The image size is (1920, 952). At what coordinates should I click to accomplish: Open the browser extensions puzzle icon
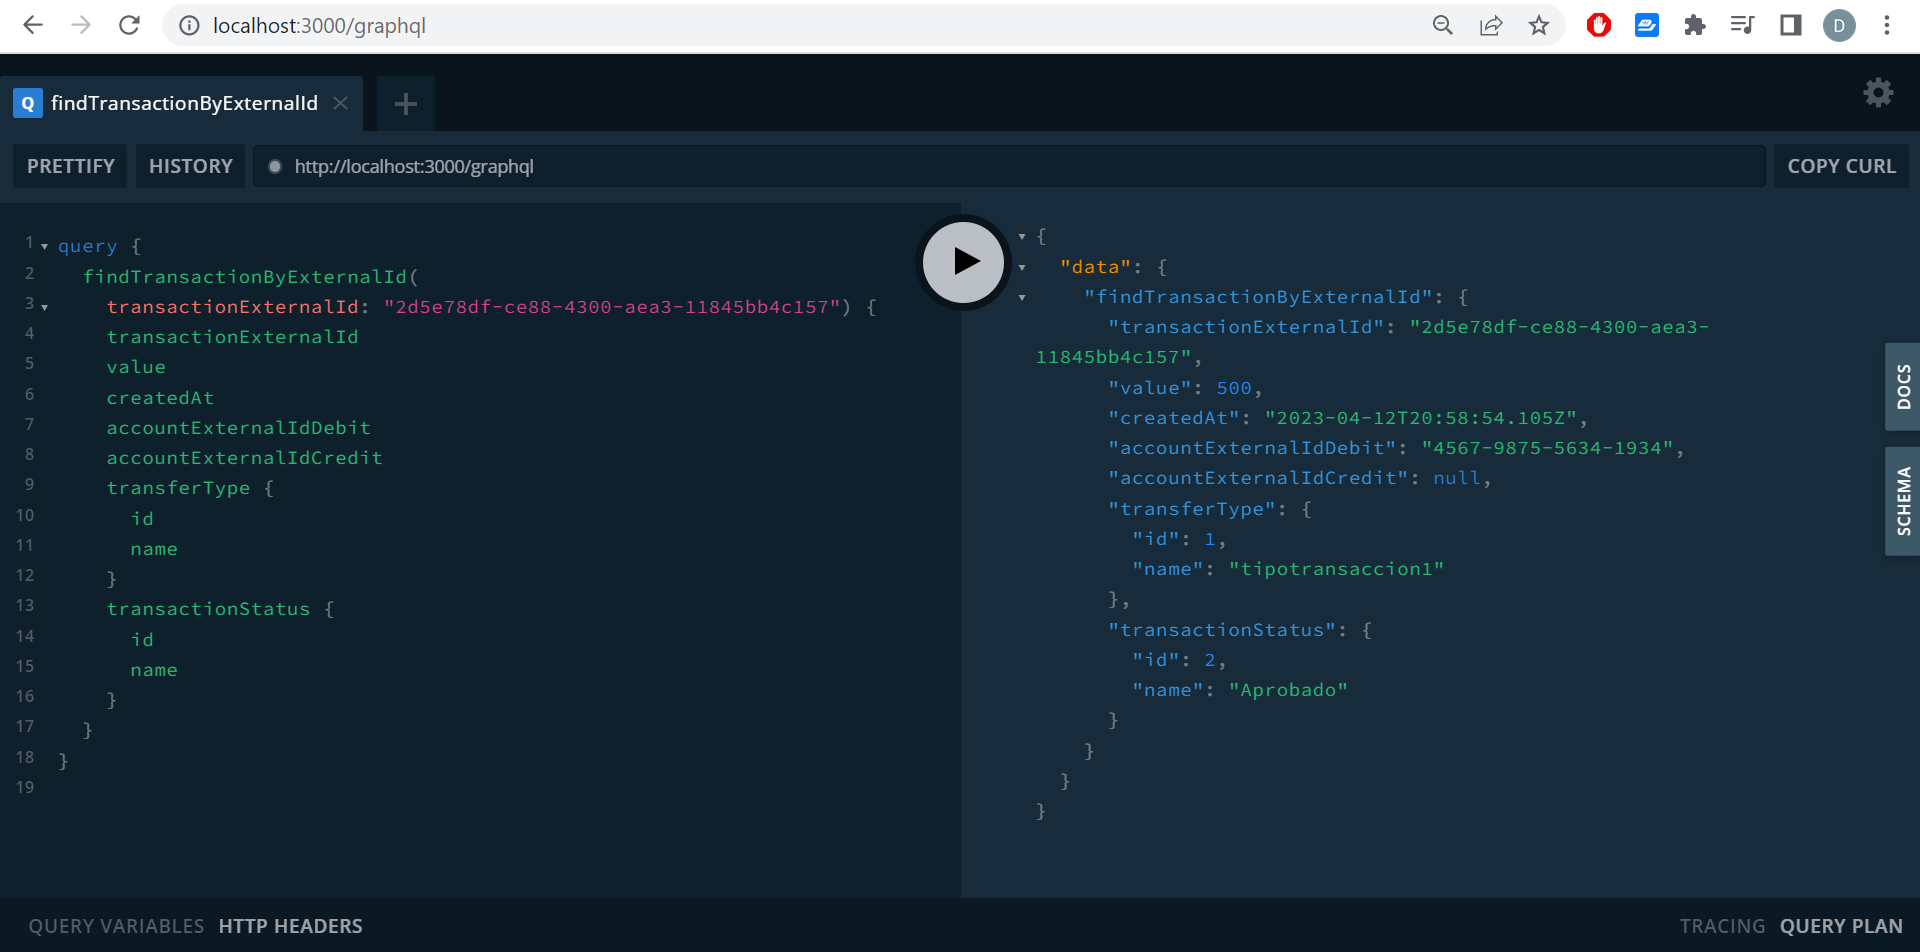pos(1695,25)
